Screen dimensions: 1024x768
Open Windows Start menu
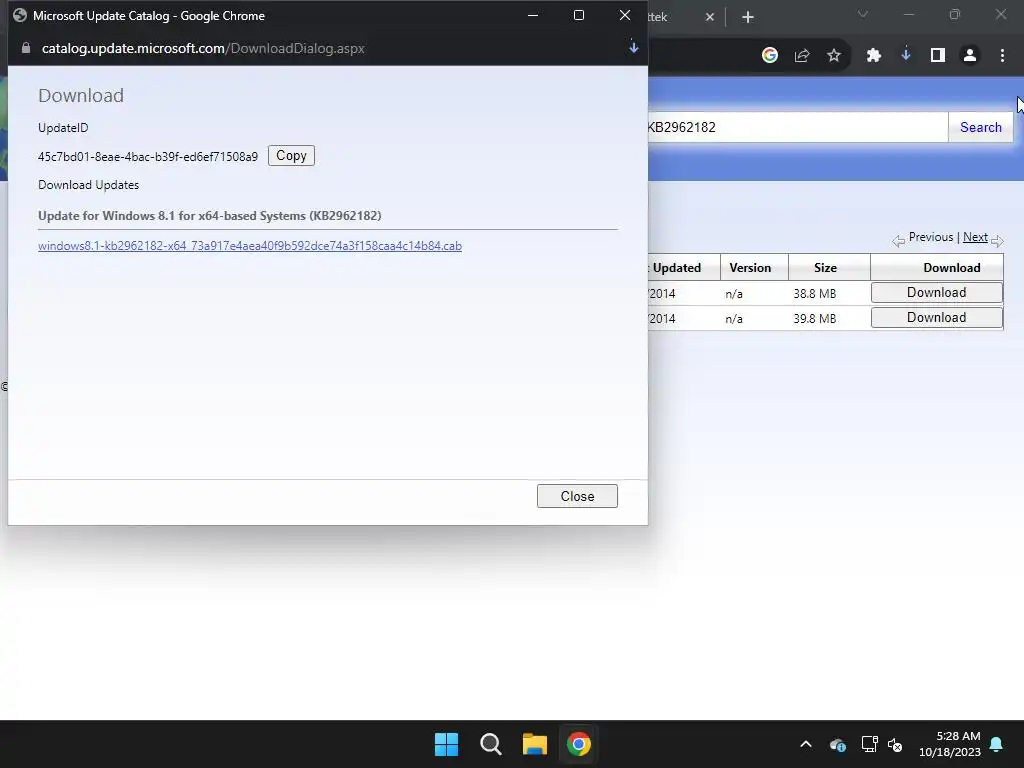pos(447,744)
